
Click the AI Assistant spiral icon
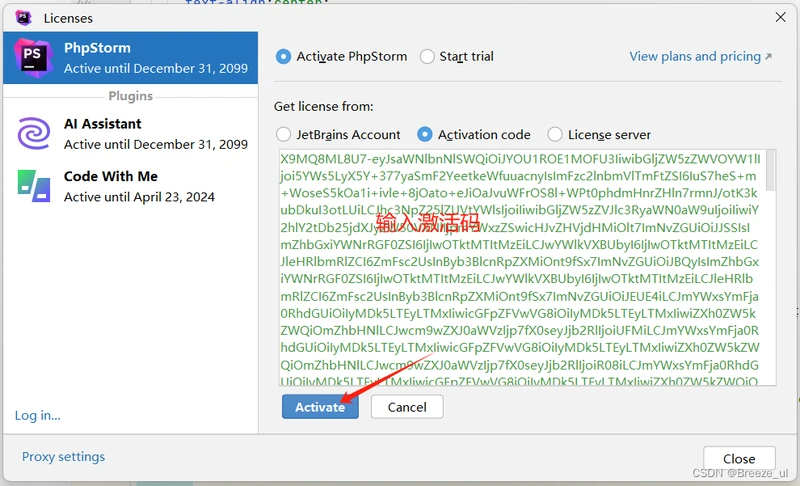(x=34, y=134)
